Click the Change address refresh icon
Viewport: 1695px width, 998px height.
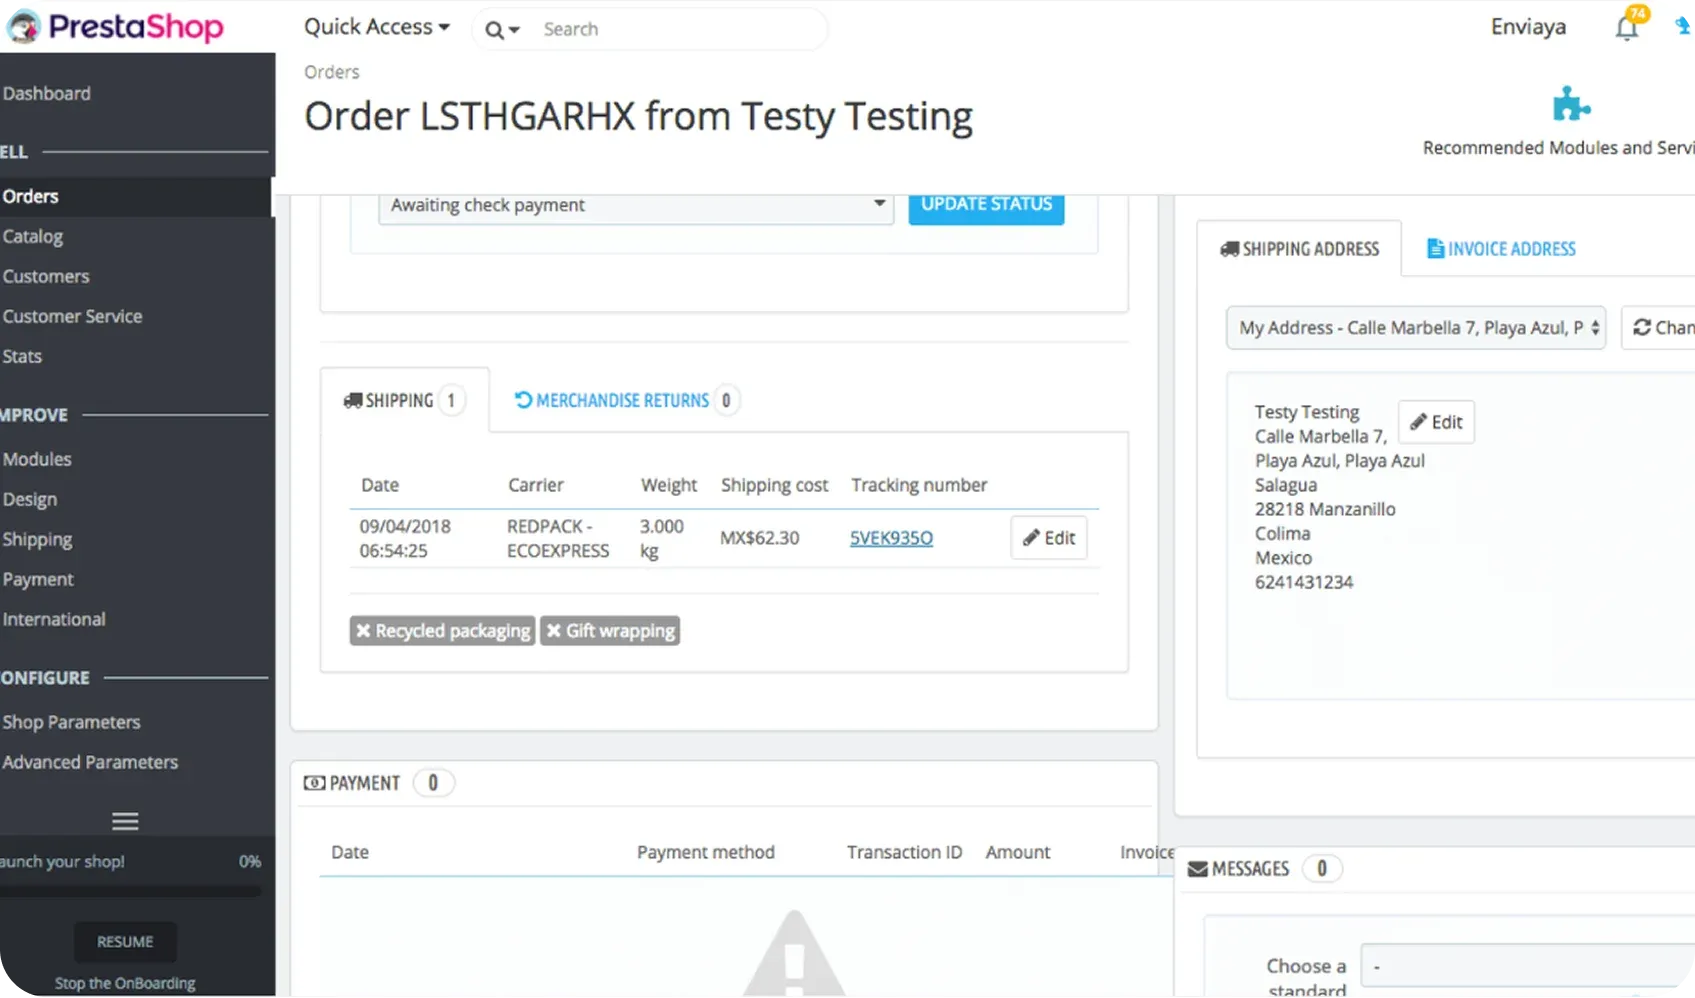(x=1642, y=327)
